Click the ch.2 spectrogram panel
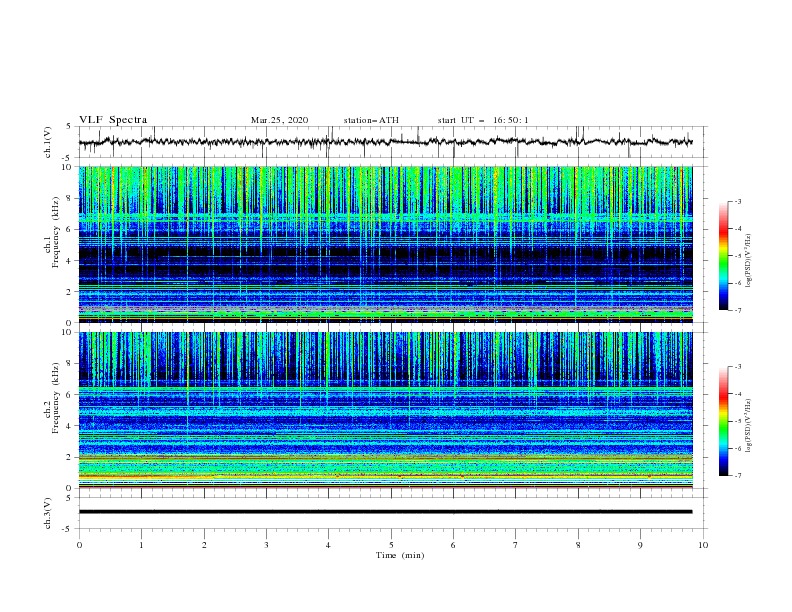 pyautogui.click(x=385, y=410)
